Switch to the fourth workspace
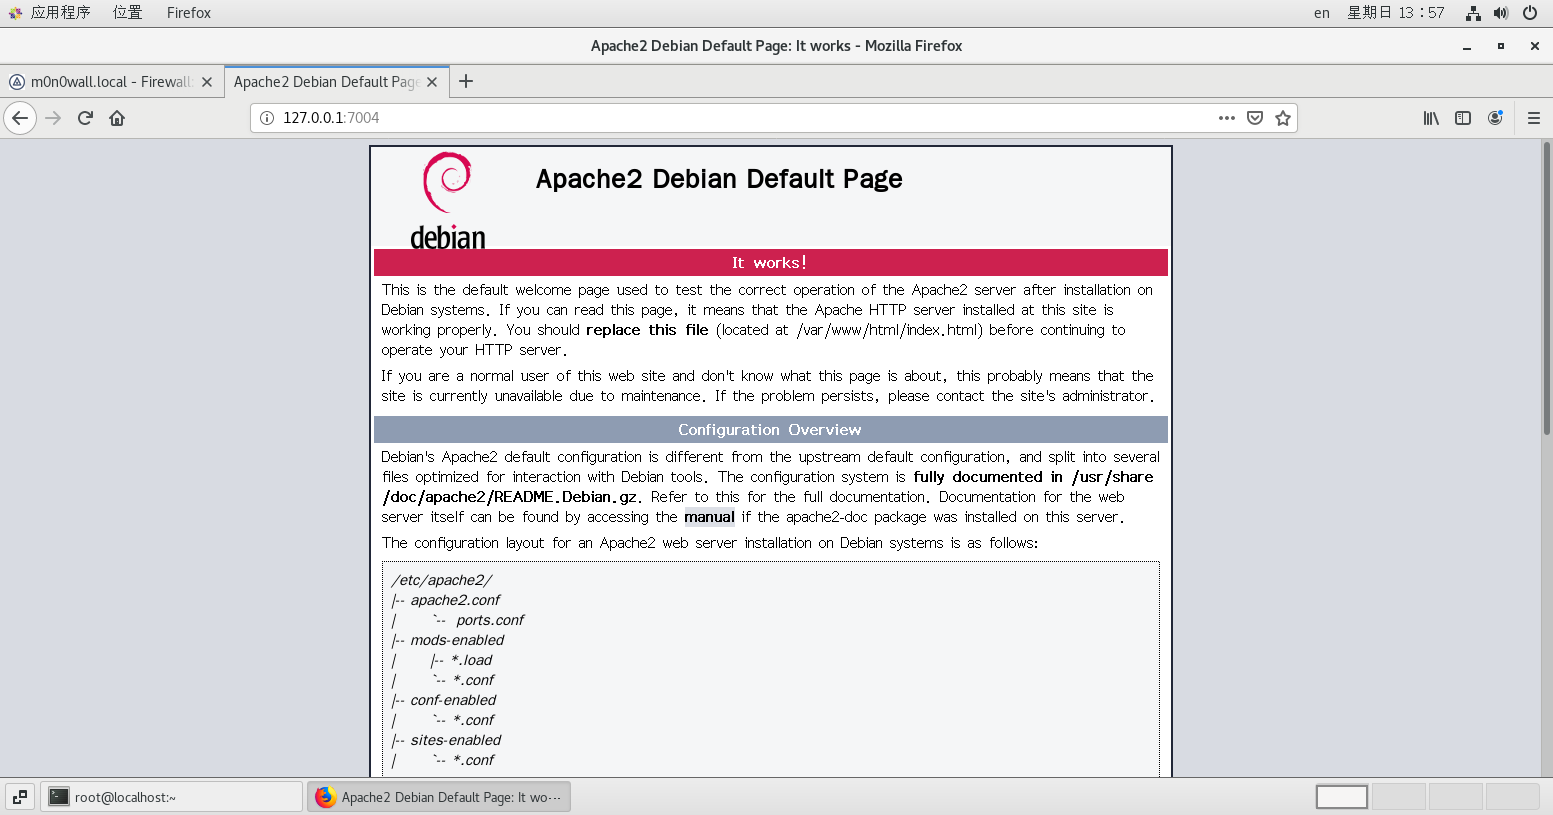Screen dimensions: 1553x815 point(1512,797)
